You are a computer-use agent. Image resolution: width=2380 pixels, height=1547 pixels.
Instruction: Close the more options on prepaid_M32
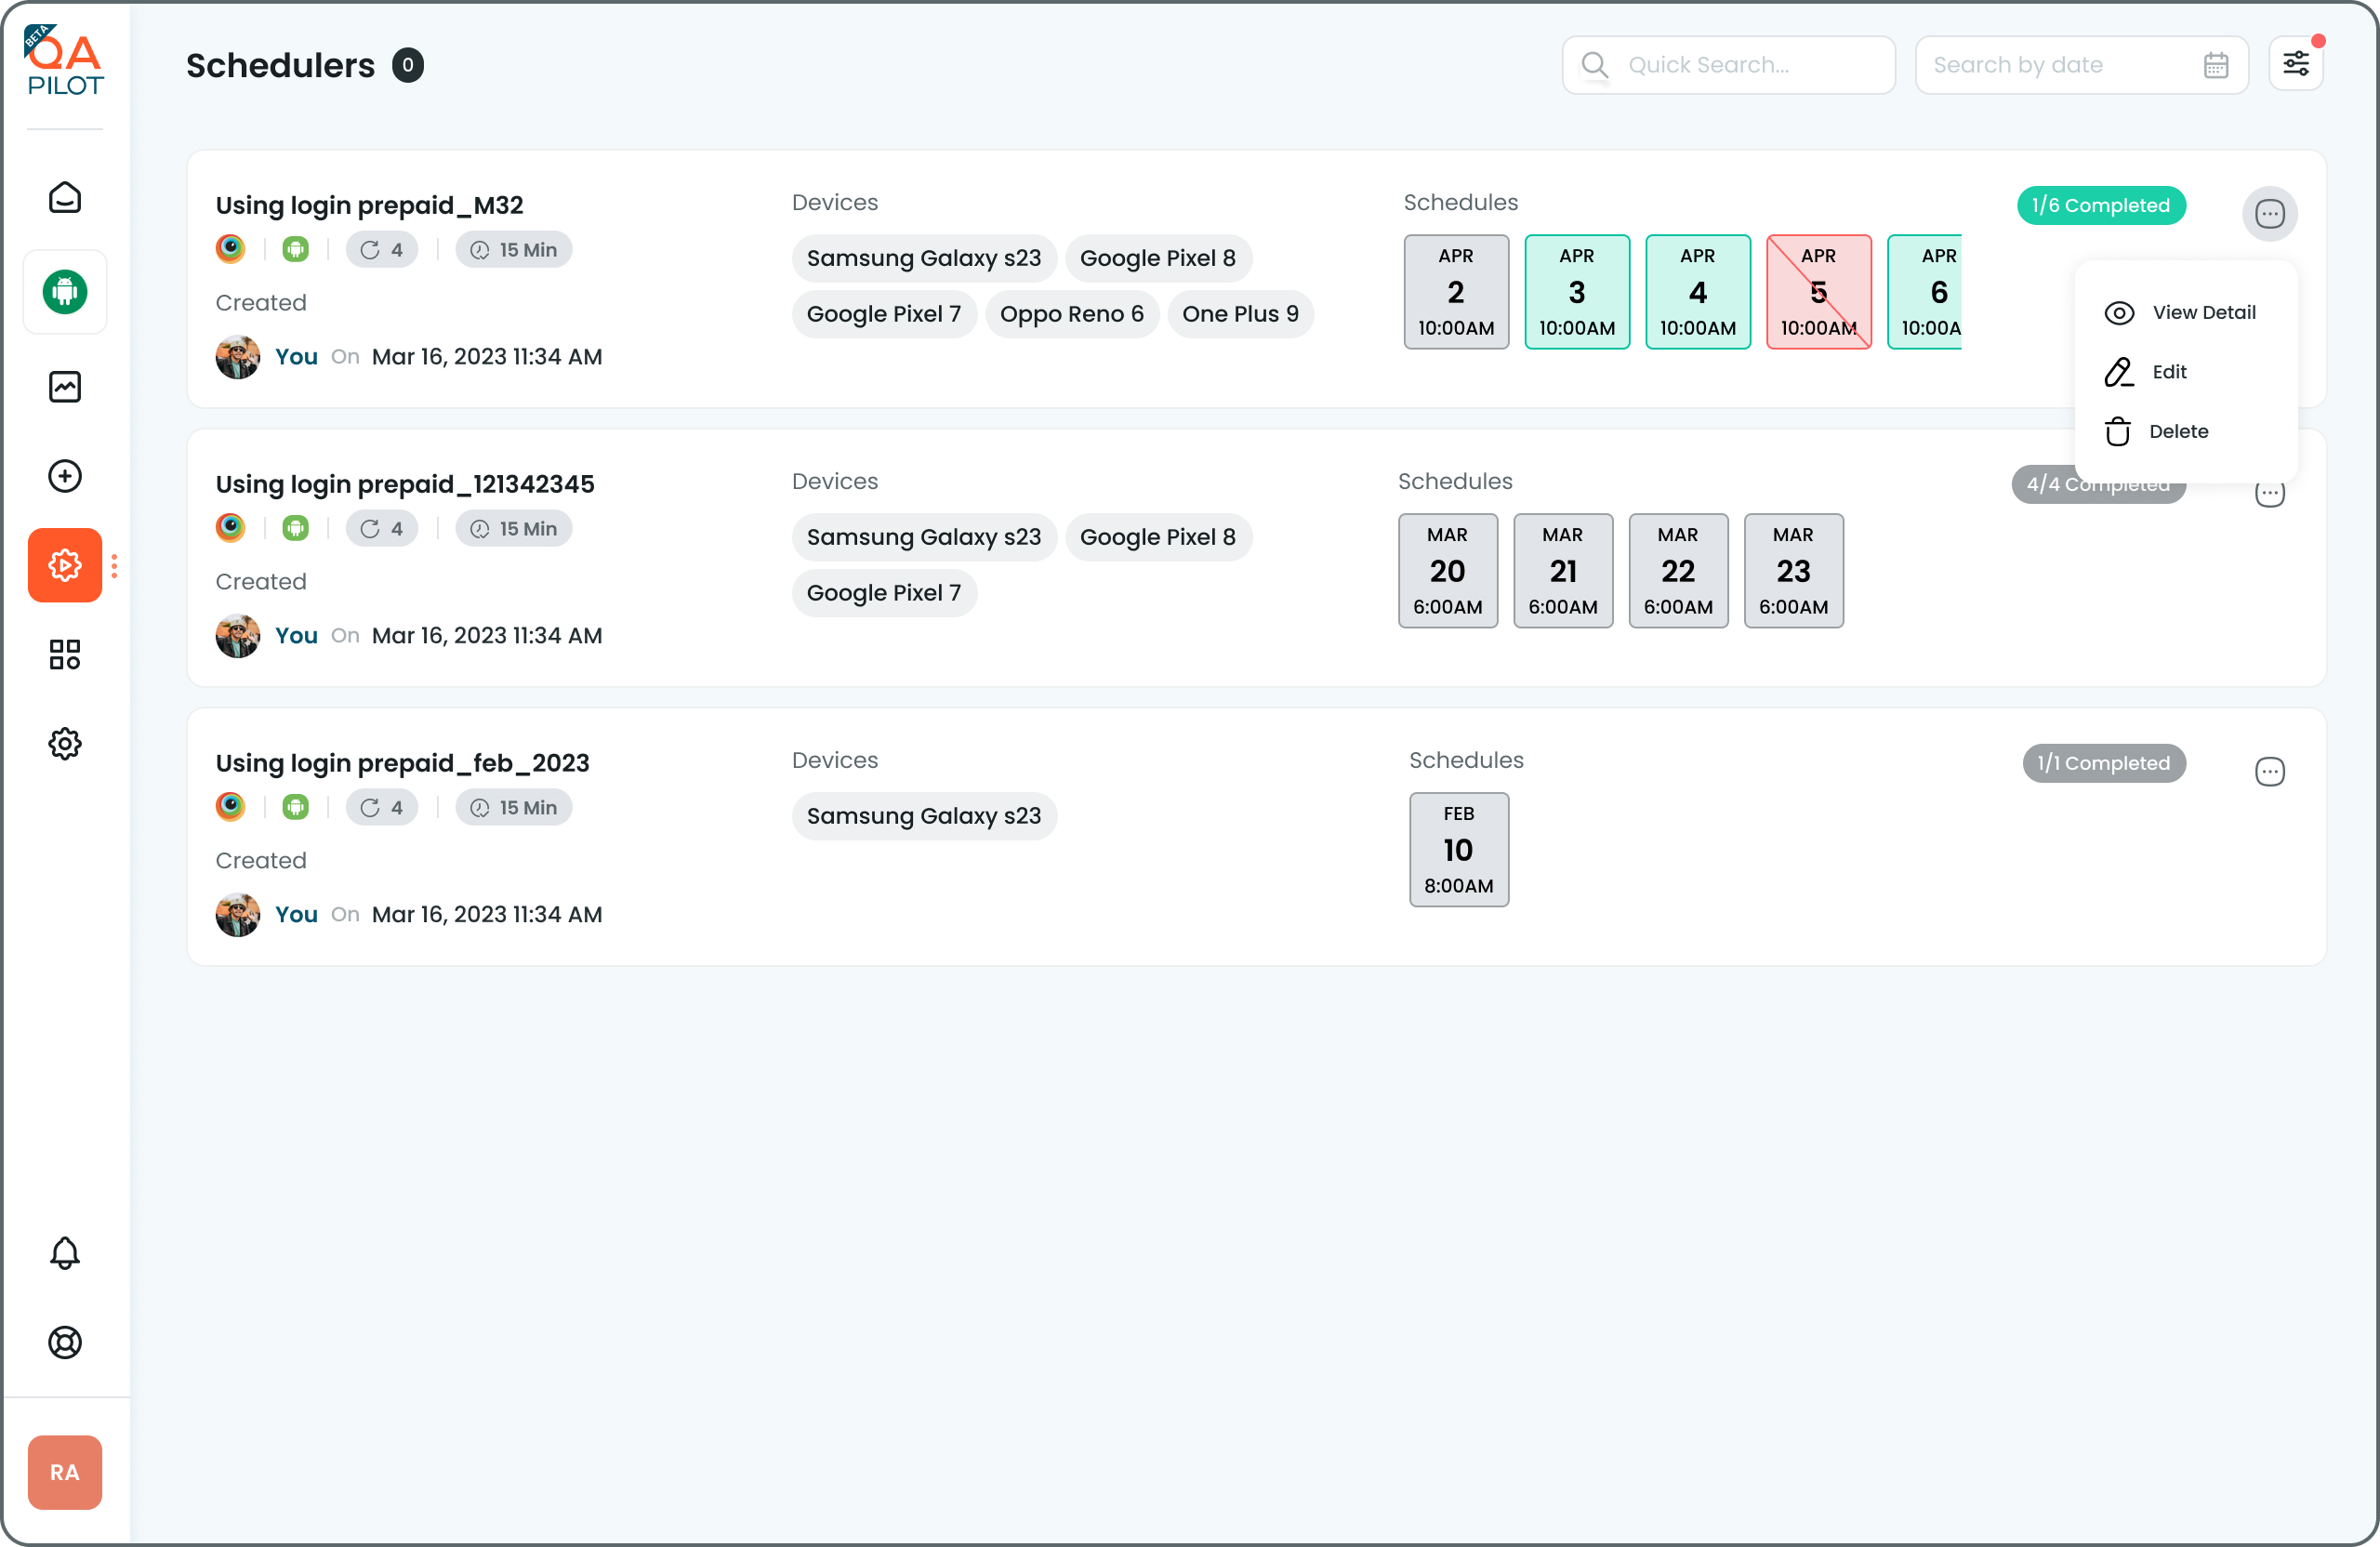pos(2269,214)
